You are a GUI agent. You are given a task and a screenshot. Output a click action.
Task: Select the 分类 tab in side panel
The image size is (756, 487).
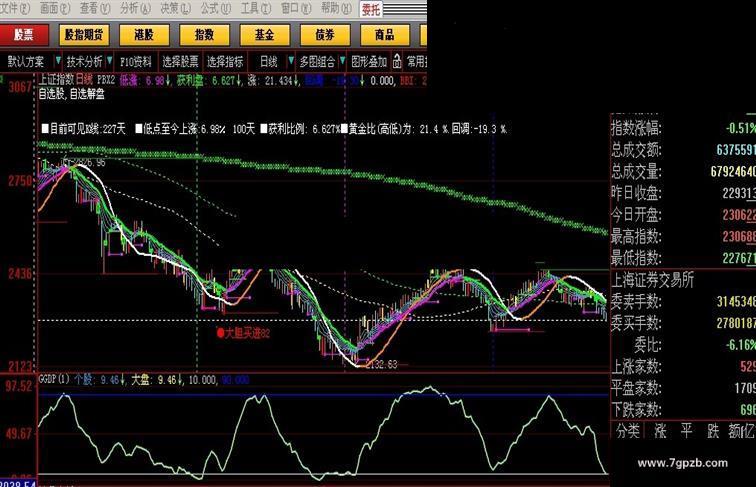pos(628,431)
